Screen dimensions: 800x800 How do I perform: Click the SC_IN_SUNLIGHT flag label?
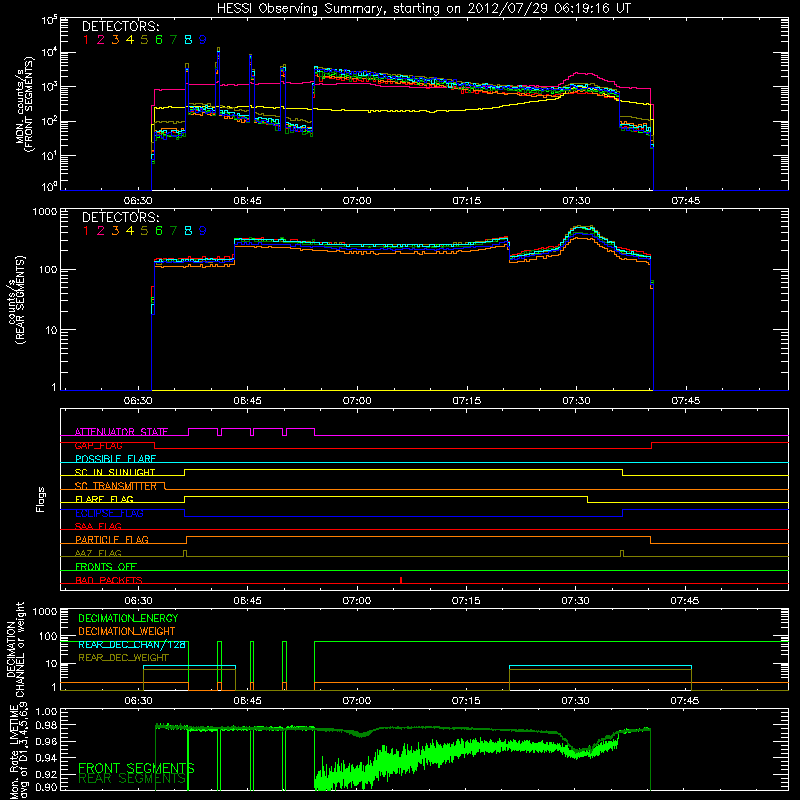click(x=115, y=472)
